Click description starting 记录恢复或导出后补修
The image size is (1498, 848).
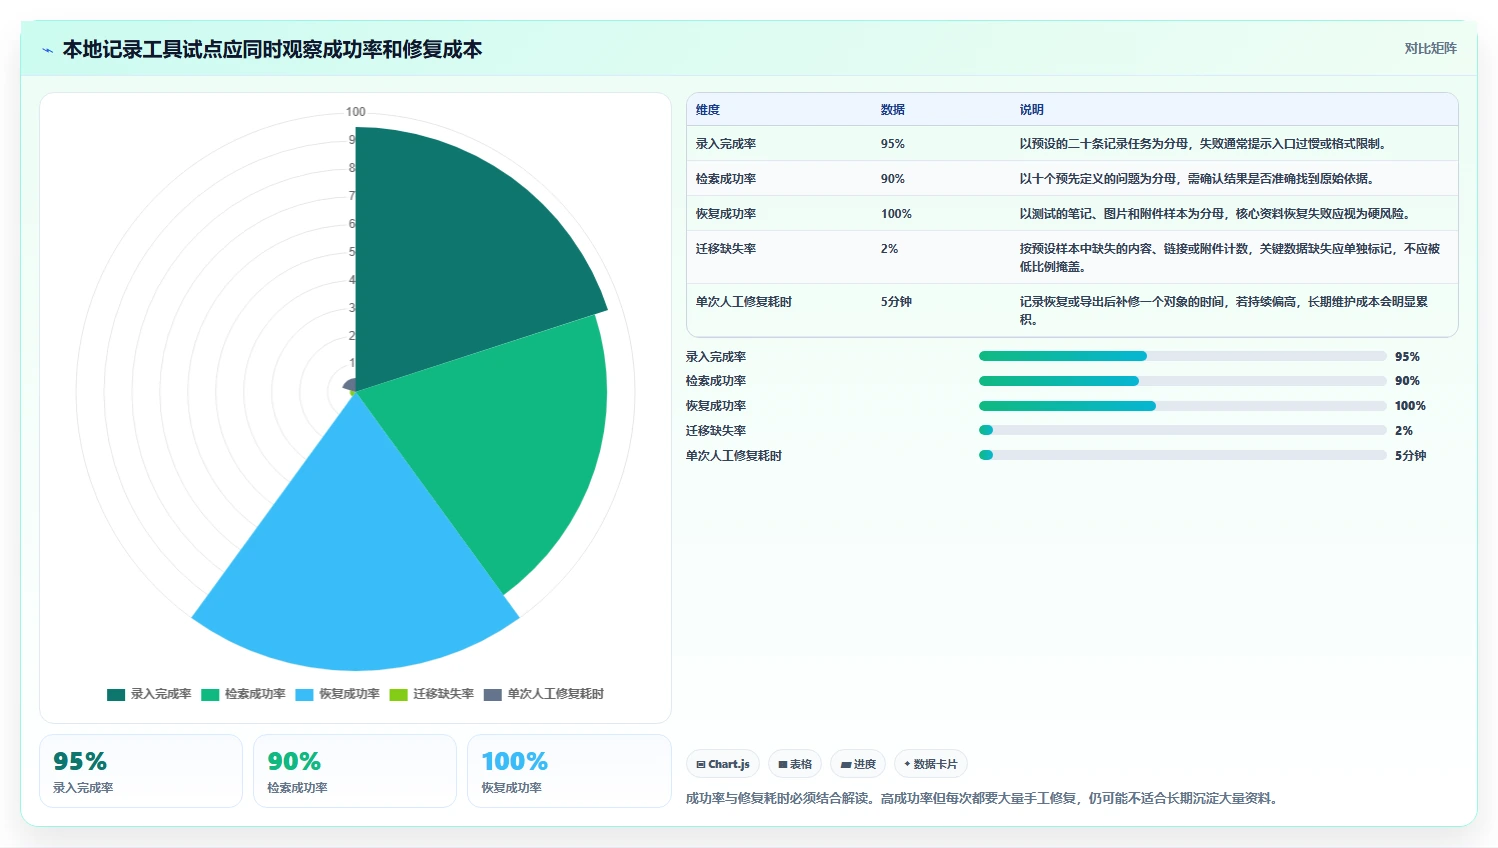(x=1224, y=311)
